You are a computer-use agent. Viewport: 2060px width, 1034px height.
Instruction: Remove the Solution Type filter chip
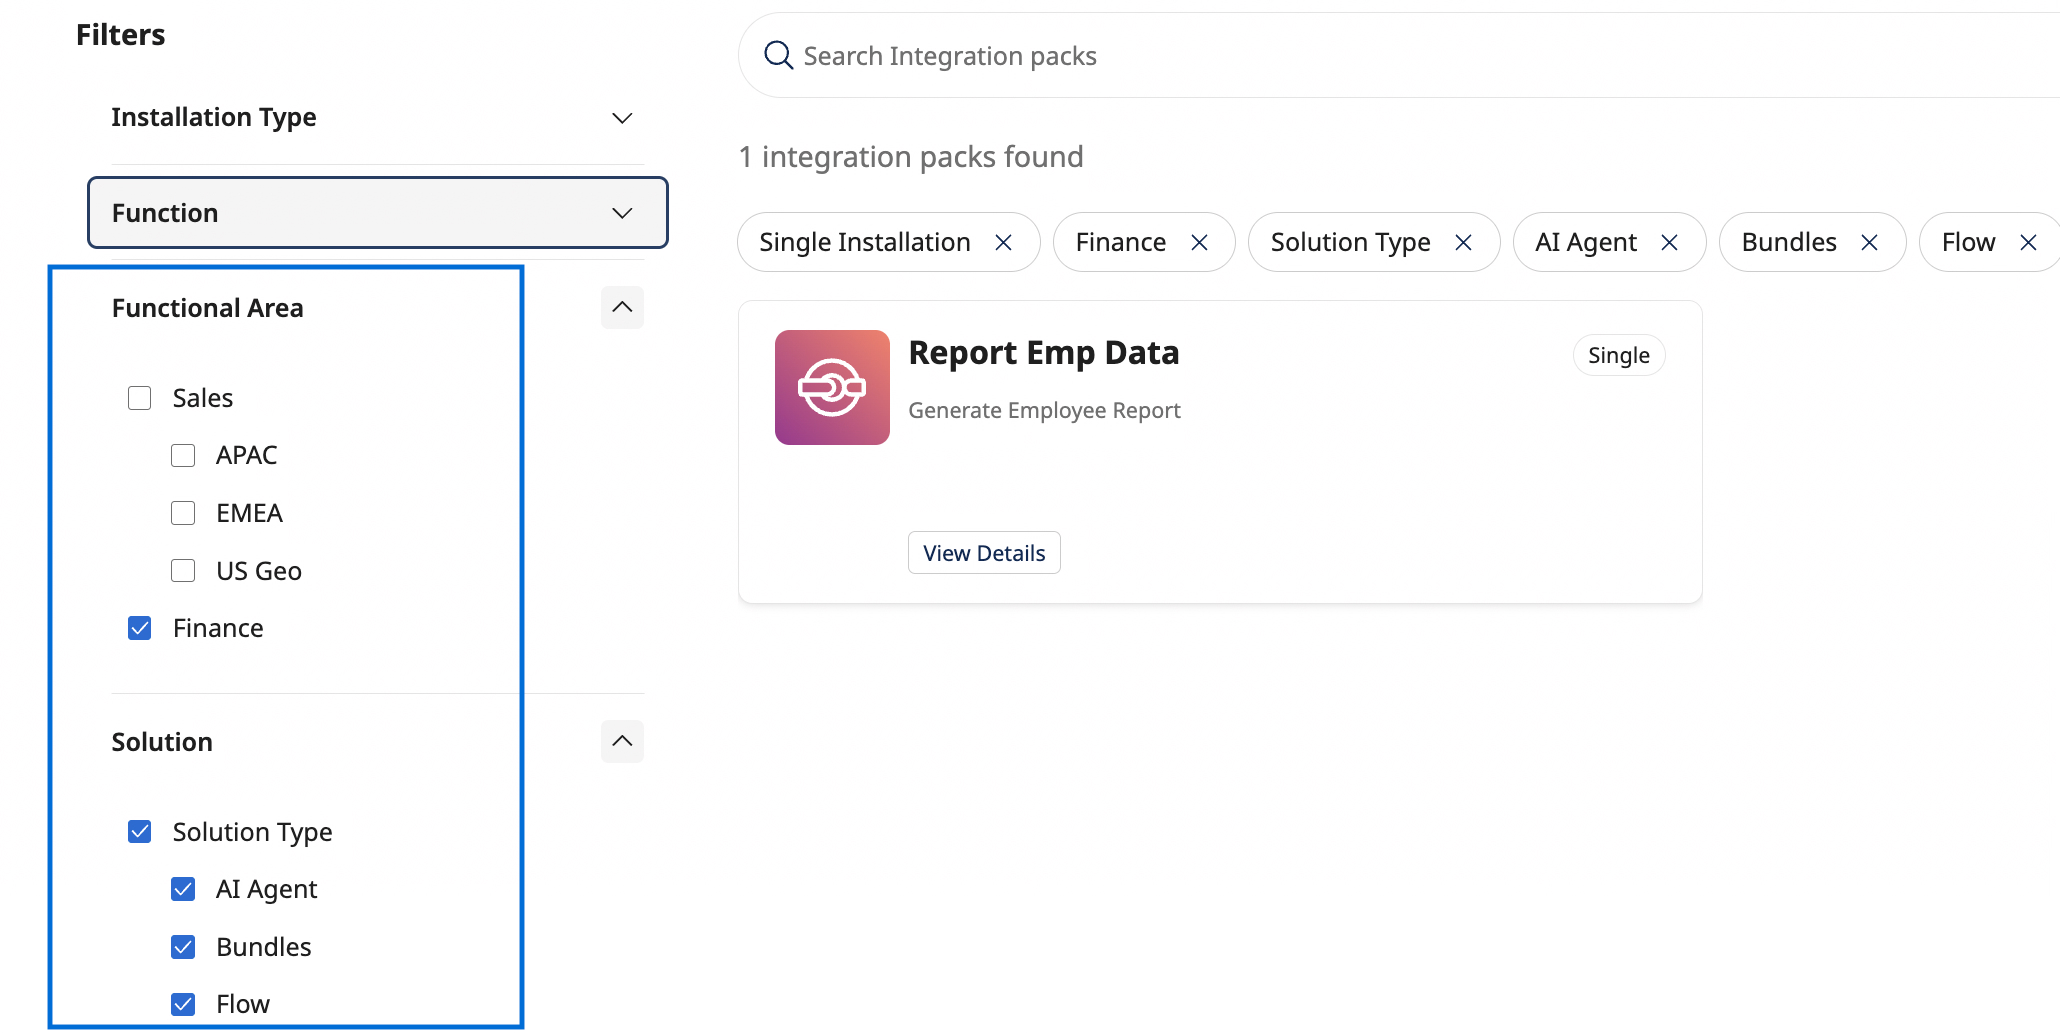tap(1463, 243)
